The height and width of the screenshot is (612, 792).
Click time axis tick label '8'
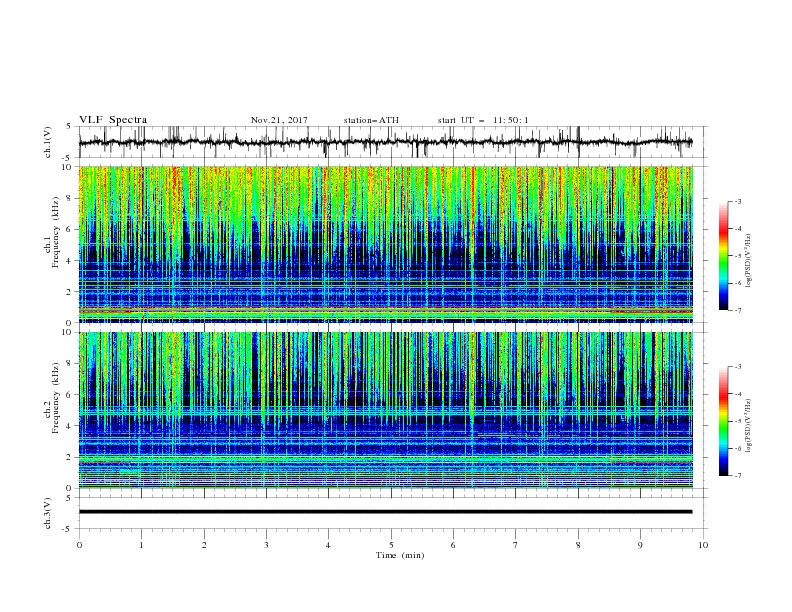click(578, 545)
